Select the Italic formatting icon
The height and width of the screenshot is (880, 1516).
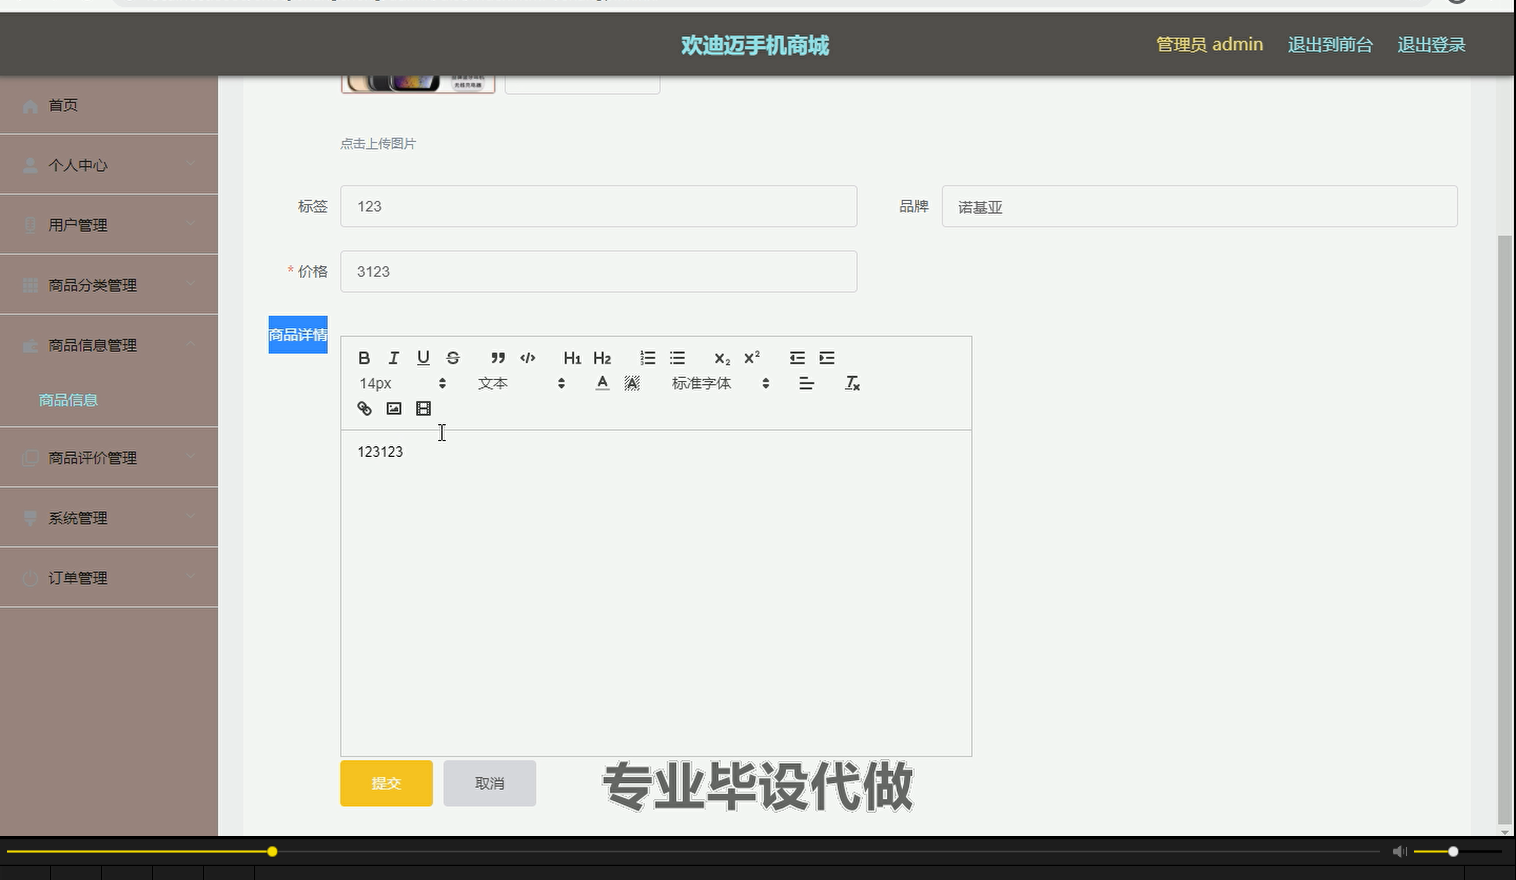coord(393,357)
